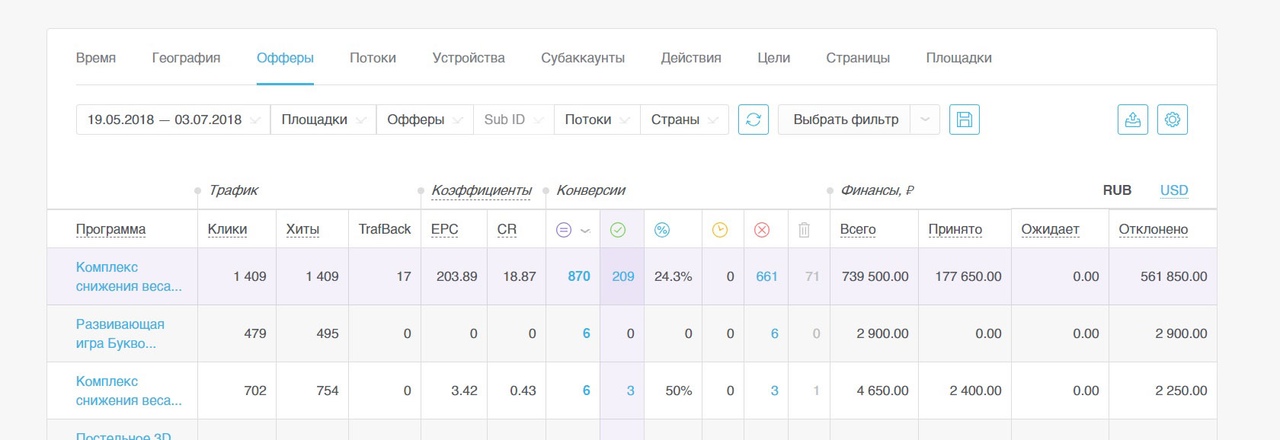The width and height of the screenshot is (1280, 440).
Task: Switch currency to USD
Action: (x=1174, y=190)
